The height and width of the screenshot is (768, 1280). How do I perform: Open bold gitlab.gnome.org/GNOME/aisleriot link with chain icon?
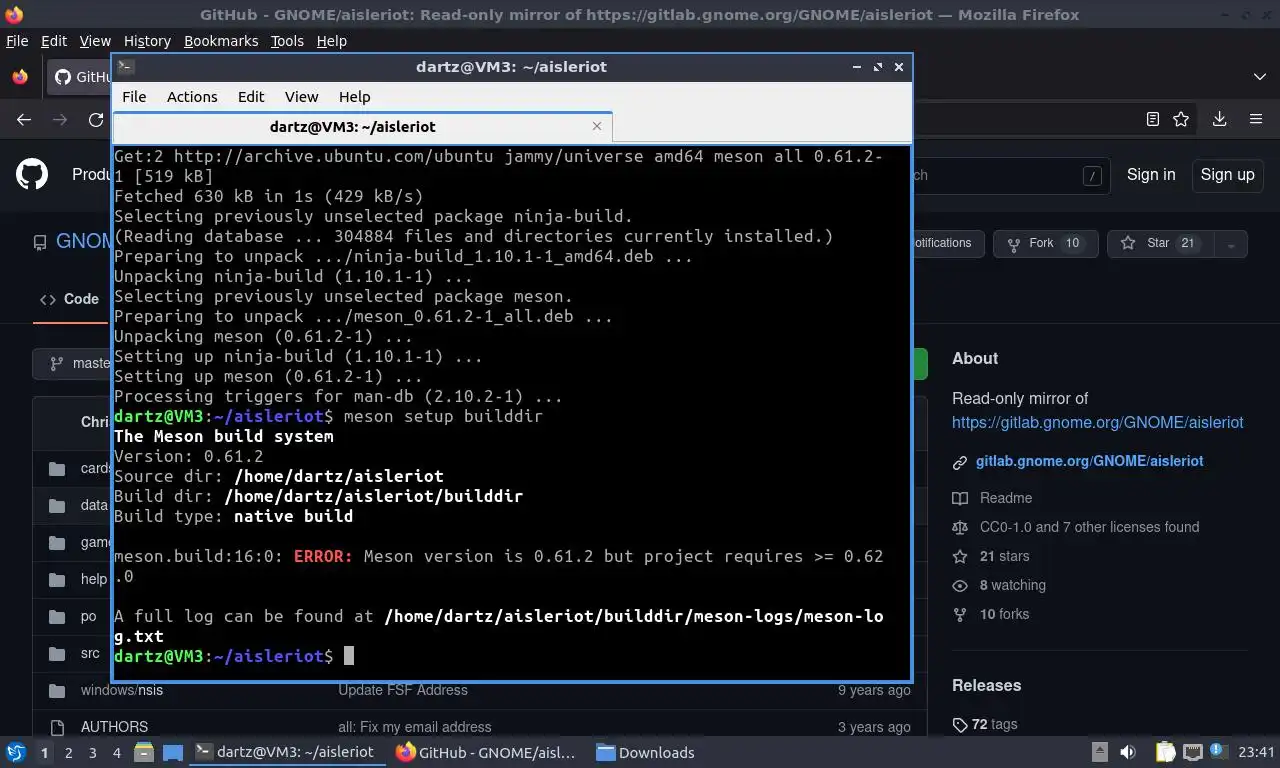(x=1089, y=461)
